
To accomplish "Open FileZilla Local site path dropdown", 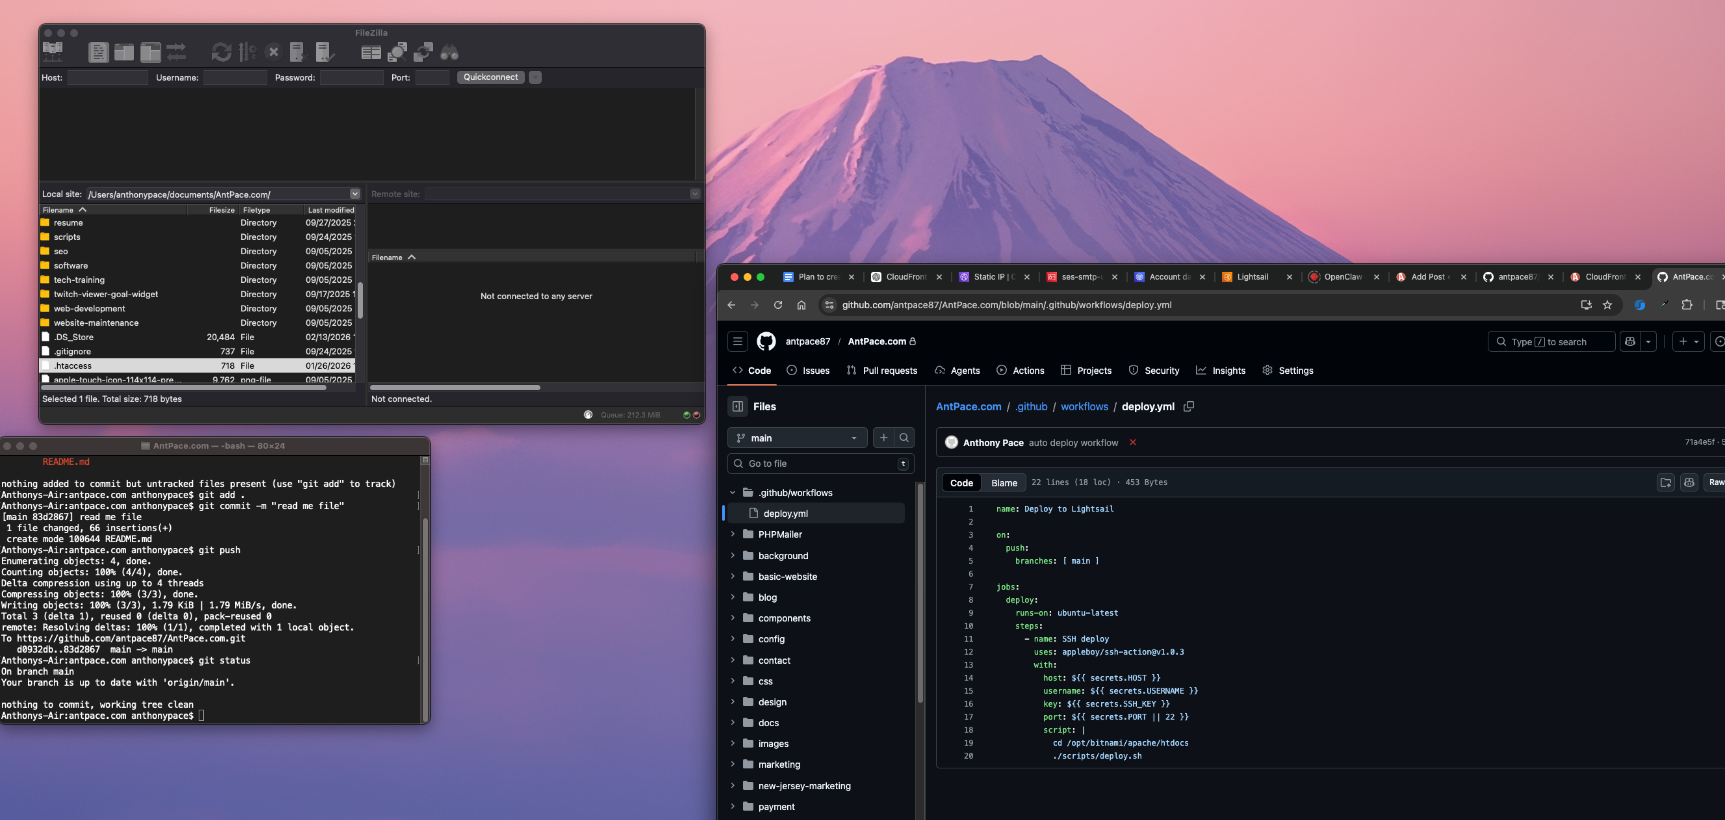I will 354,194.
